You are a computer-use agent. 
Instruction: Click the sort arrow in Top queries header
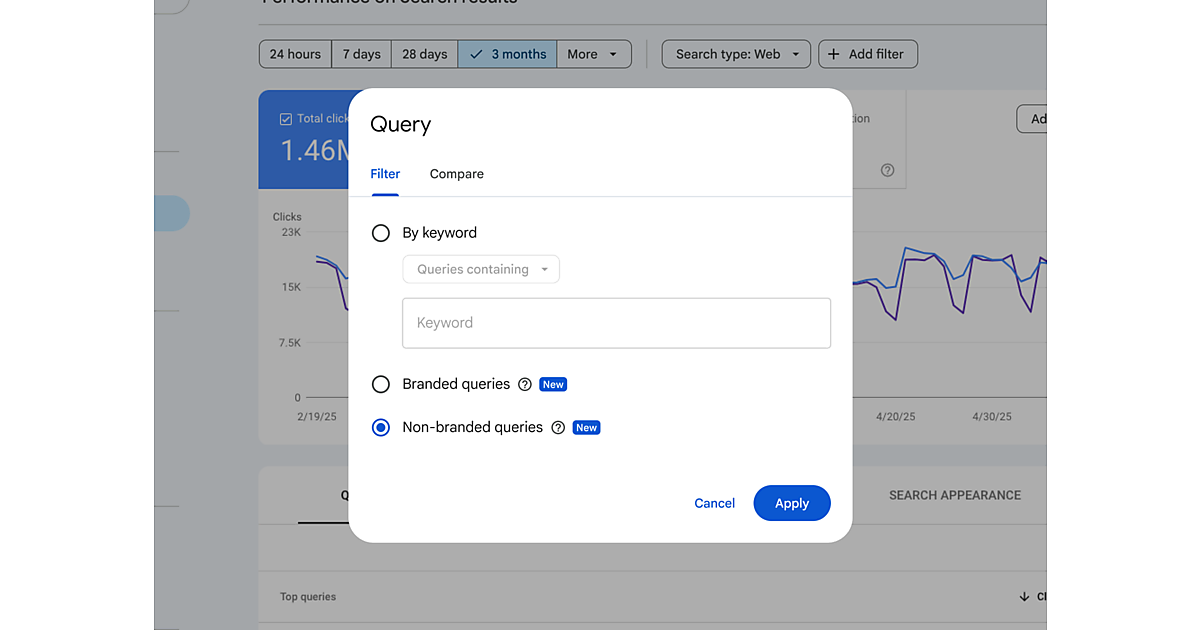tap(1024, 597)
